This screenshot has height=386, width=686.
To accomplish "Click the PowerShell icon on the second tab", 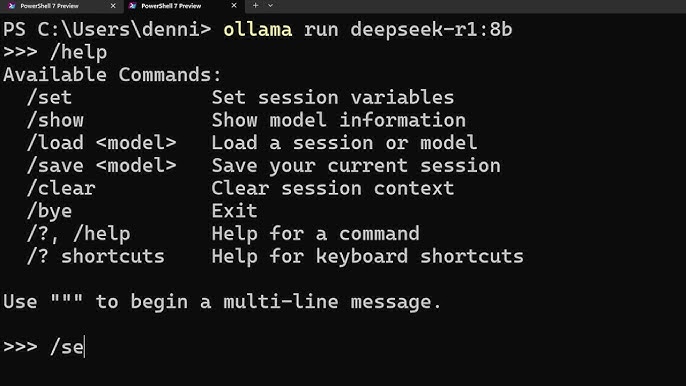I will tap(133, 6).
